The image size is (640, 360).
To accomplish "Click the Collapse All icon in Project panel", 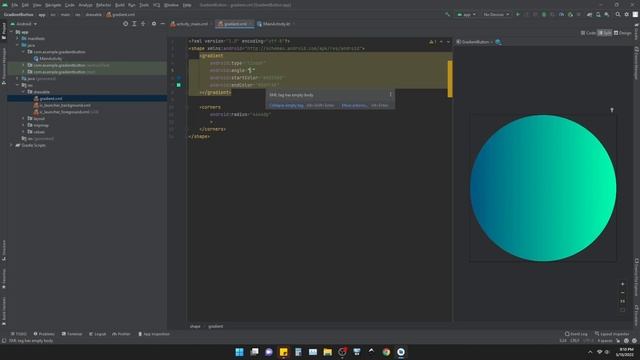I will [143, 24].
